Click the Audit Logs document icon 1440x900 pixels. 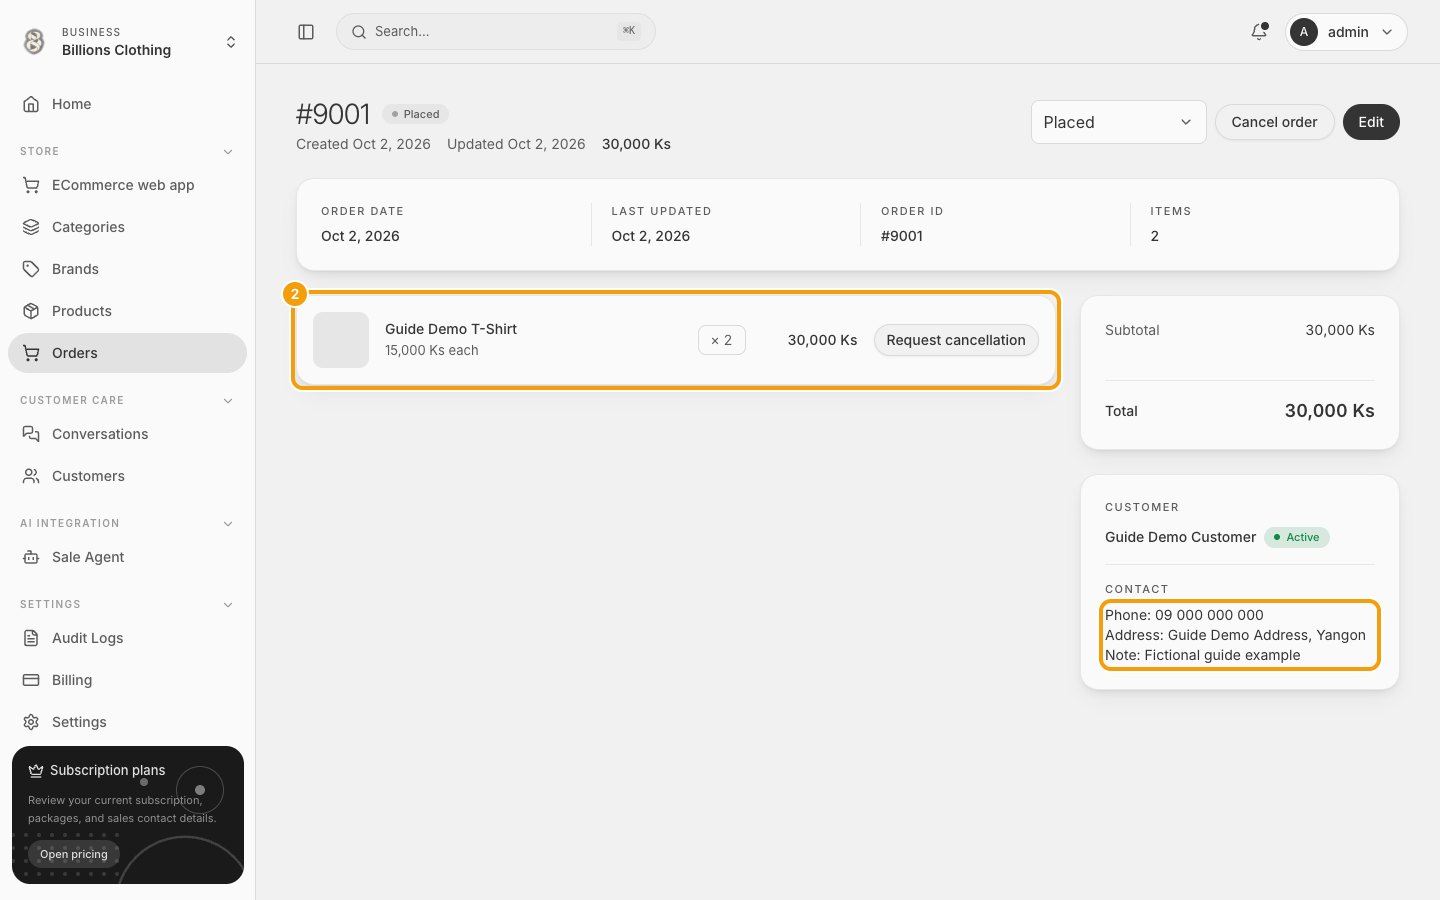coord(31,638)
